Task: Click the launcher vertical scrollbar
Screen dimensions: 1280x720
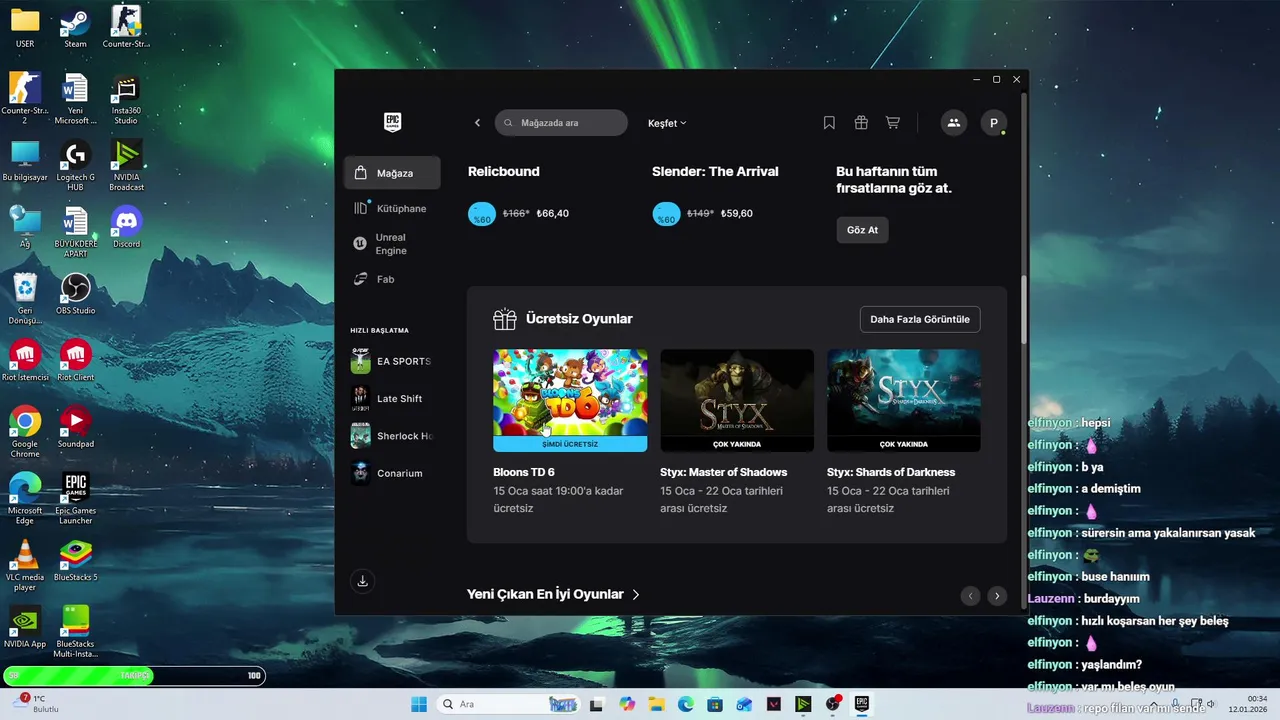Action: (x=1023, y=310)
